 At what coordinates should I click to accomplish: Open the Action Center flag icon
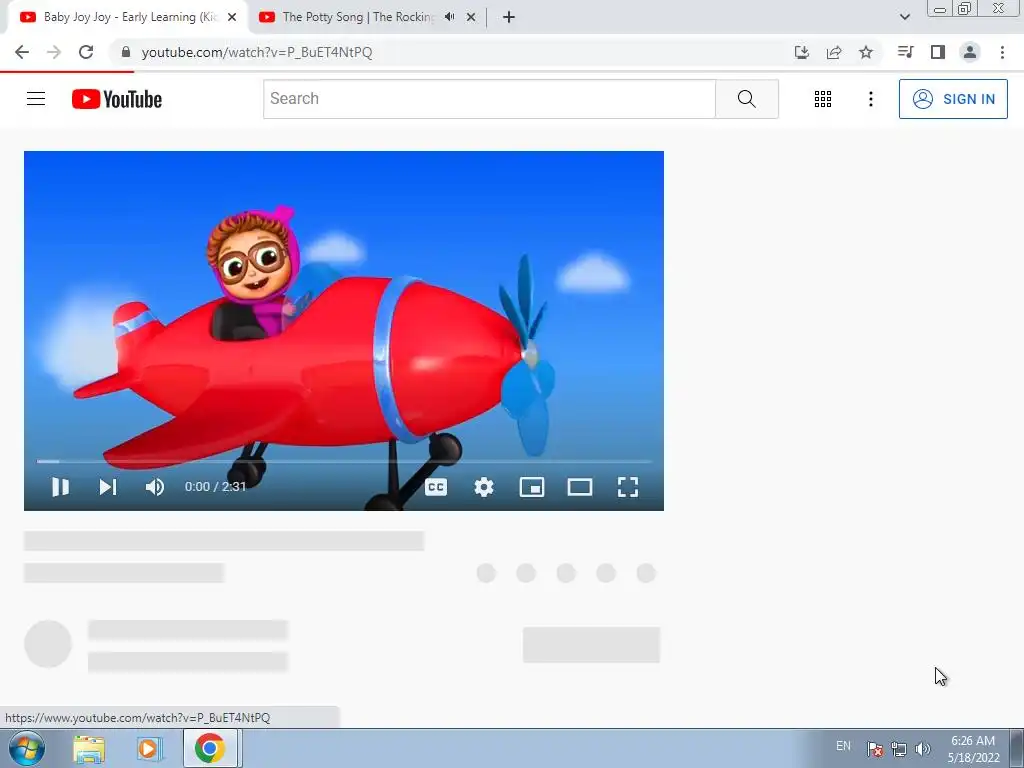point(874,748)
